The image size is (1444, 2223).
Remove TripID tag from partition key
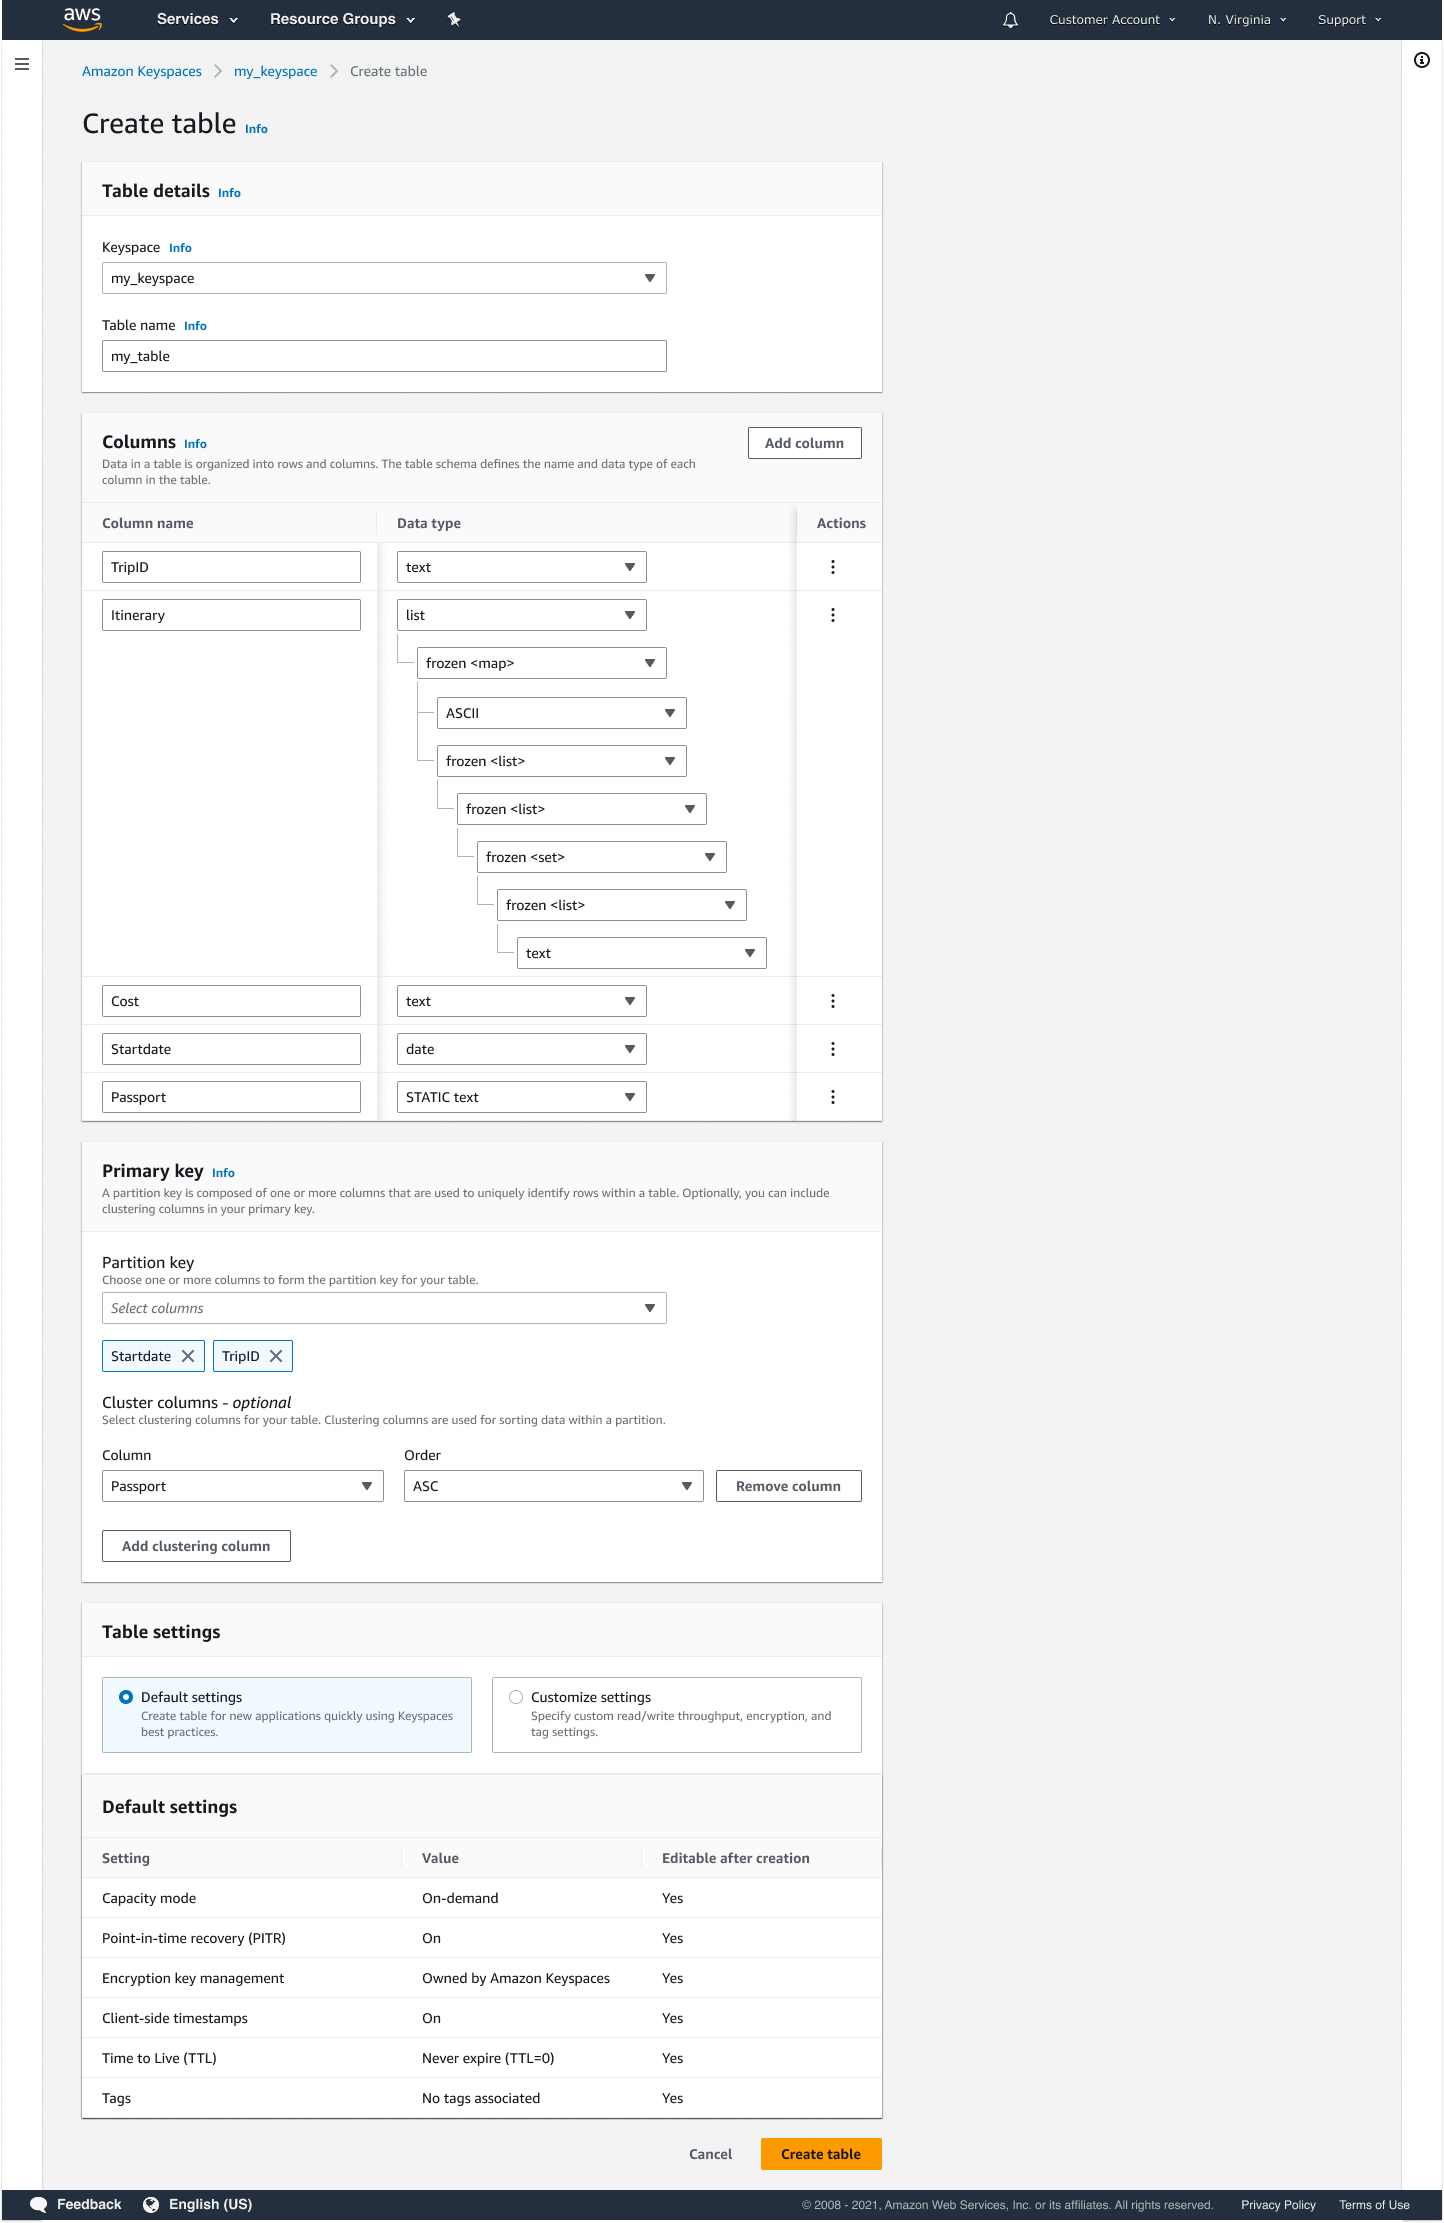(276, 1356)
